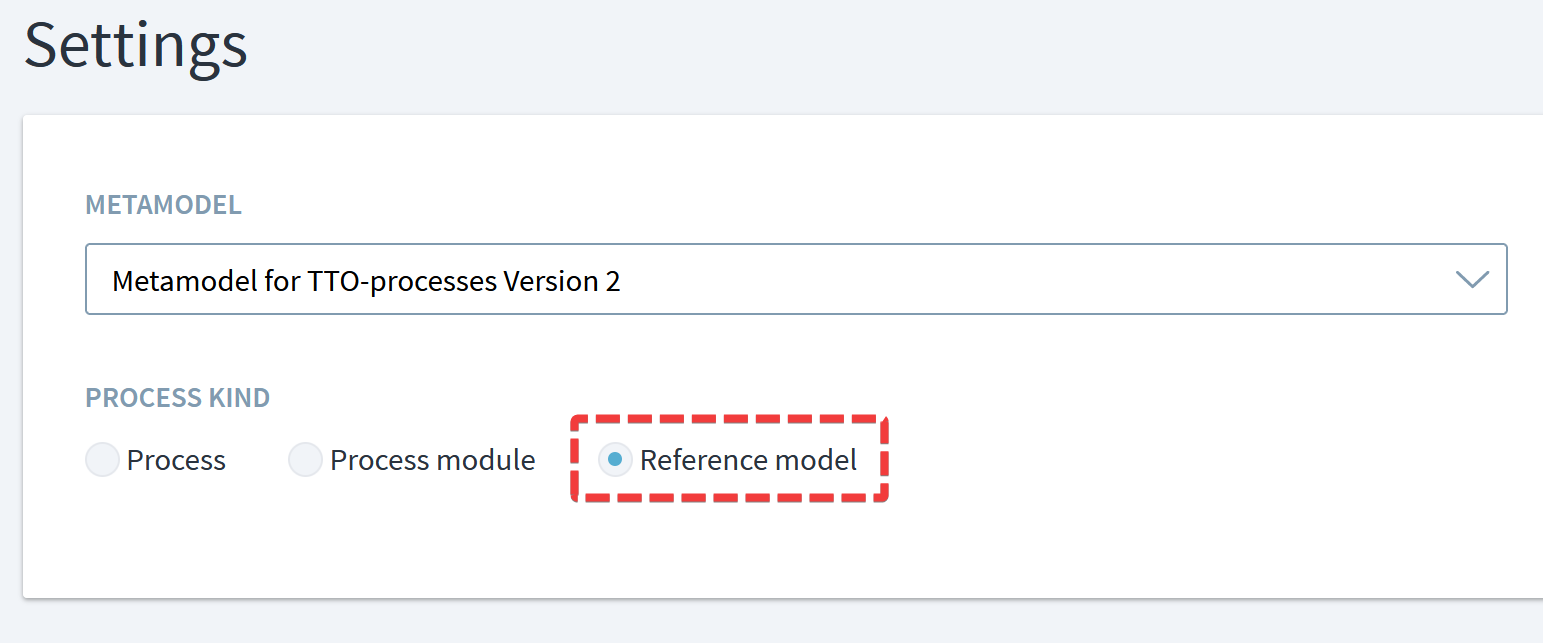The height and width of the screenshot is (643, 1543).
Task: Click the "Process" option label text
Action: click(x=176, y=460)
